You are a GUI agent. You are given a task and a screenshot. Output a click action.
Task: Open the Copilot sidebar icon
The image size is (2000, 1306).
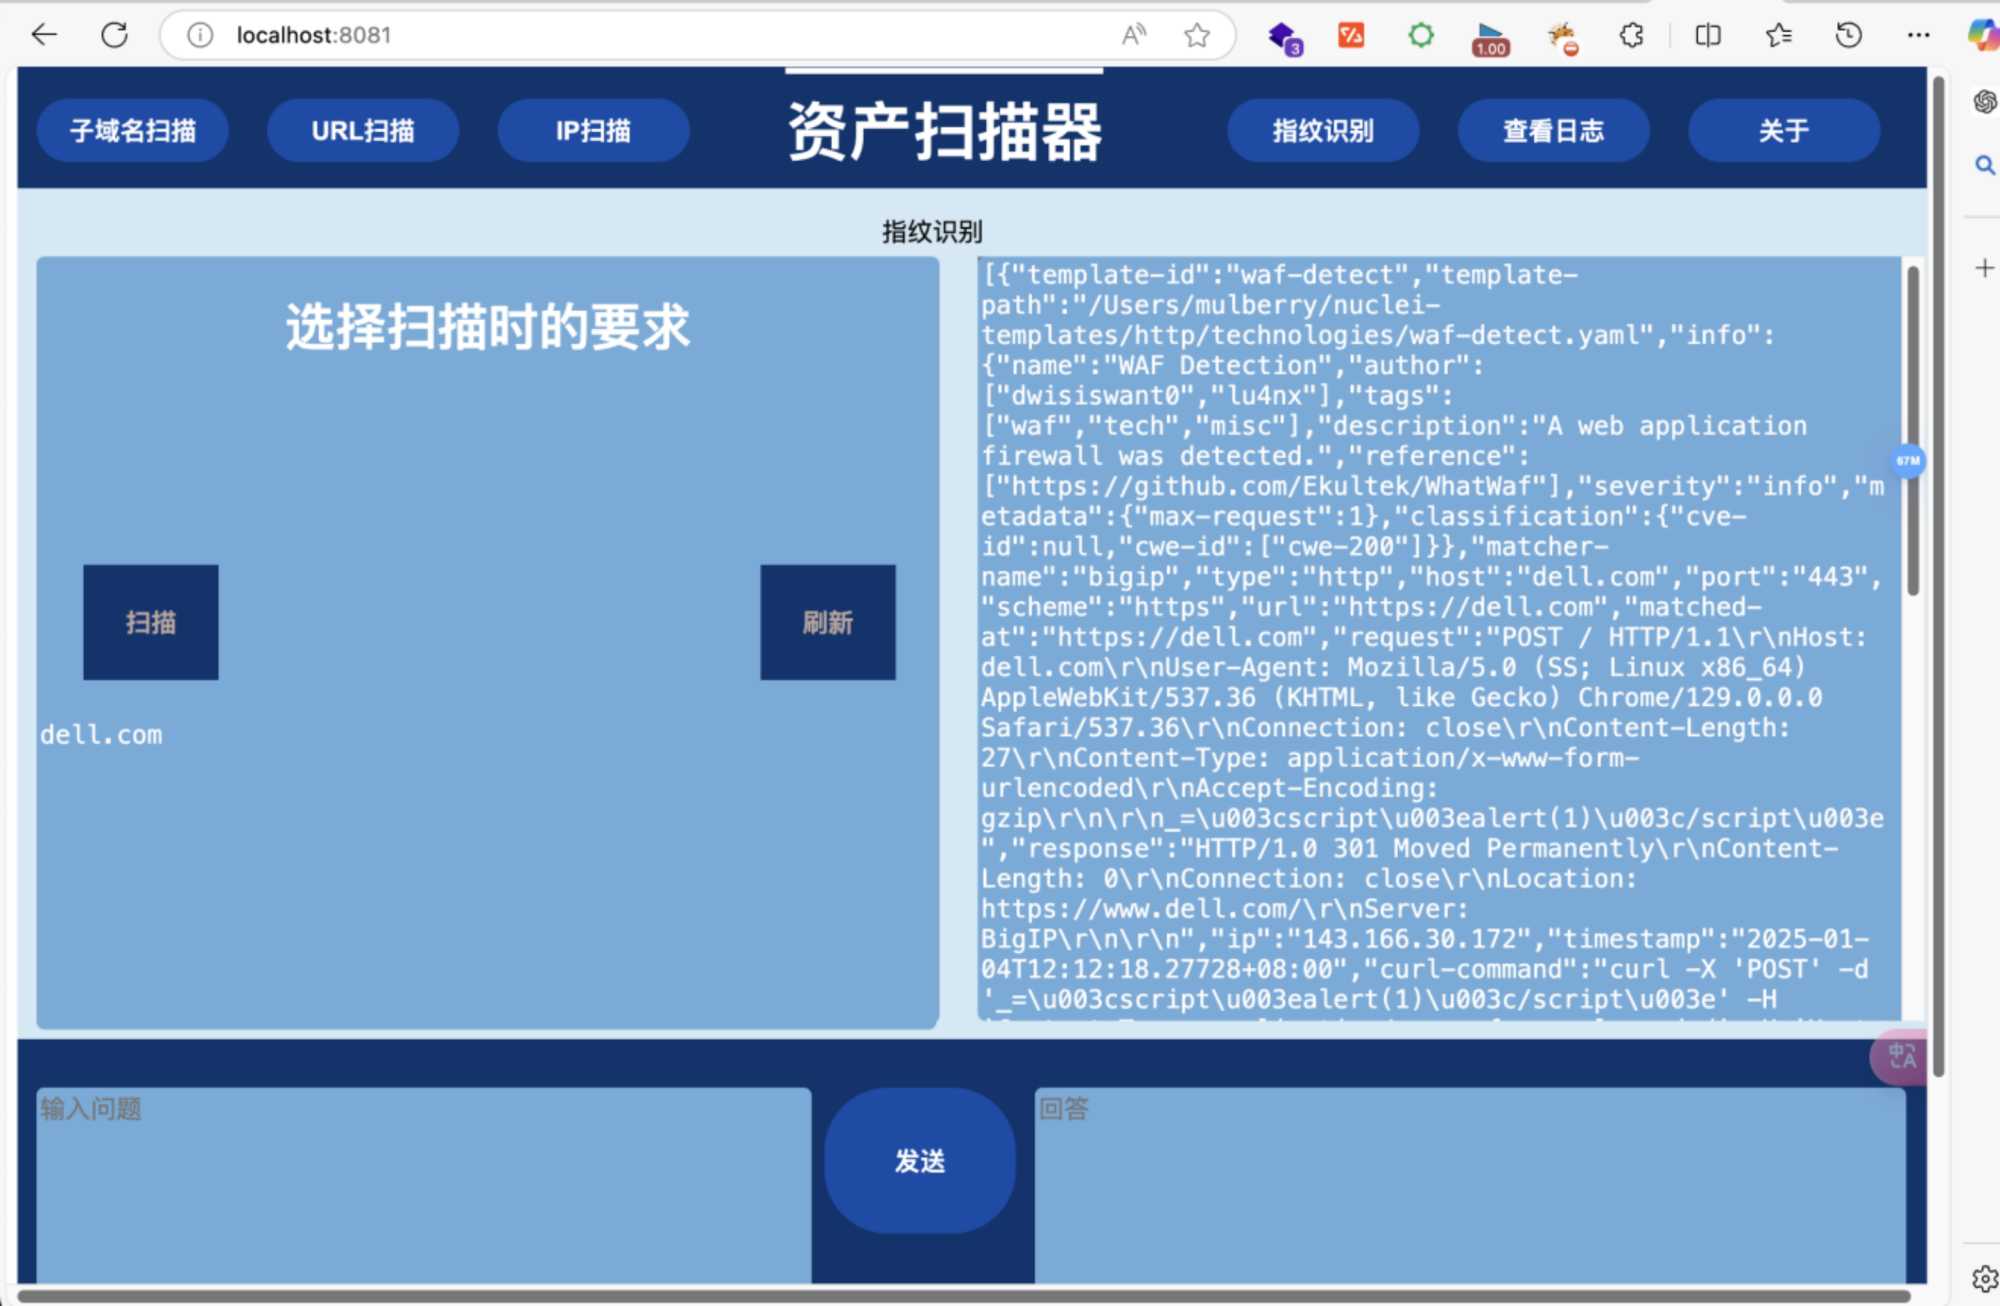tap(1982, 35)
